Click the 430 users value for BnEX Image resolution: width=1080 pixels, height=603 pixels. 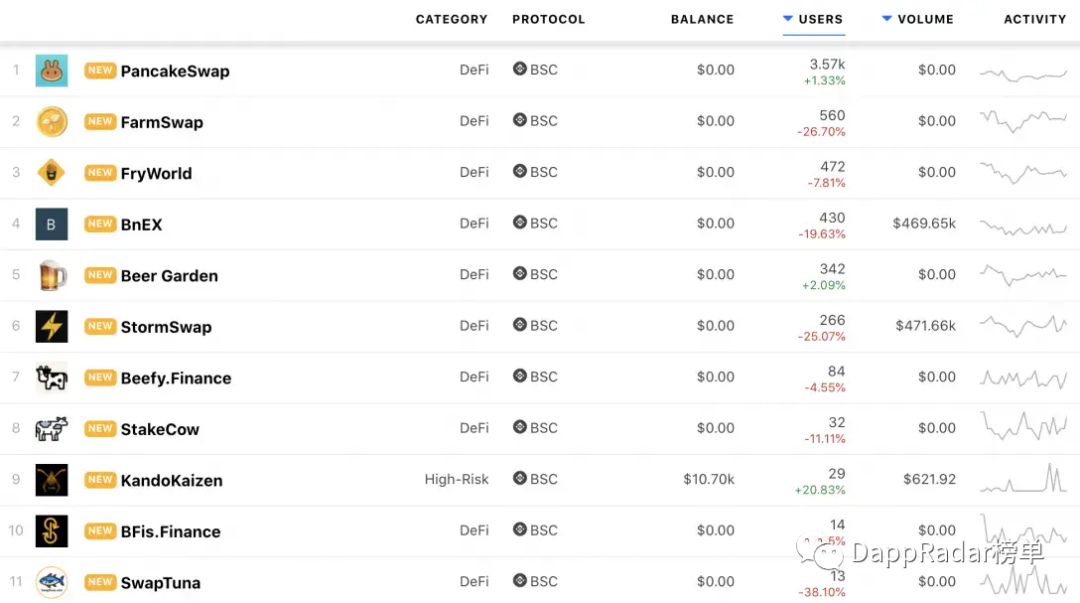tap(832, 218)
